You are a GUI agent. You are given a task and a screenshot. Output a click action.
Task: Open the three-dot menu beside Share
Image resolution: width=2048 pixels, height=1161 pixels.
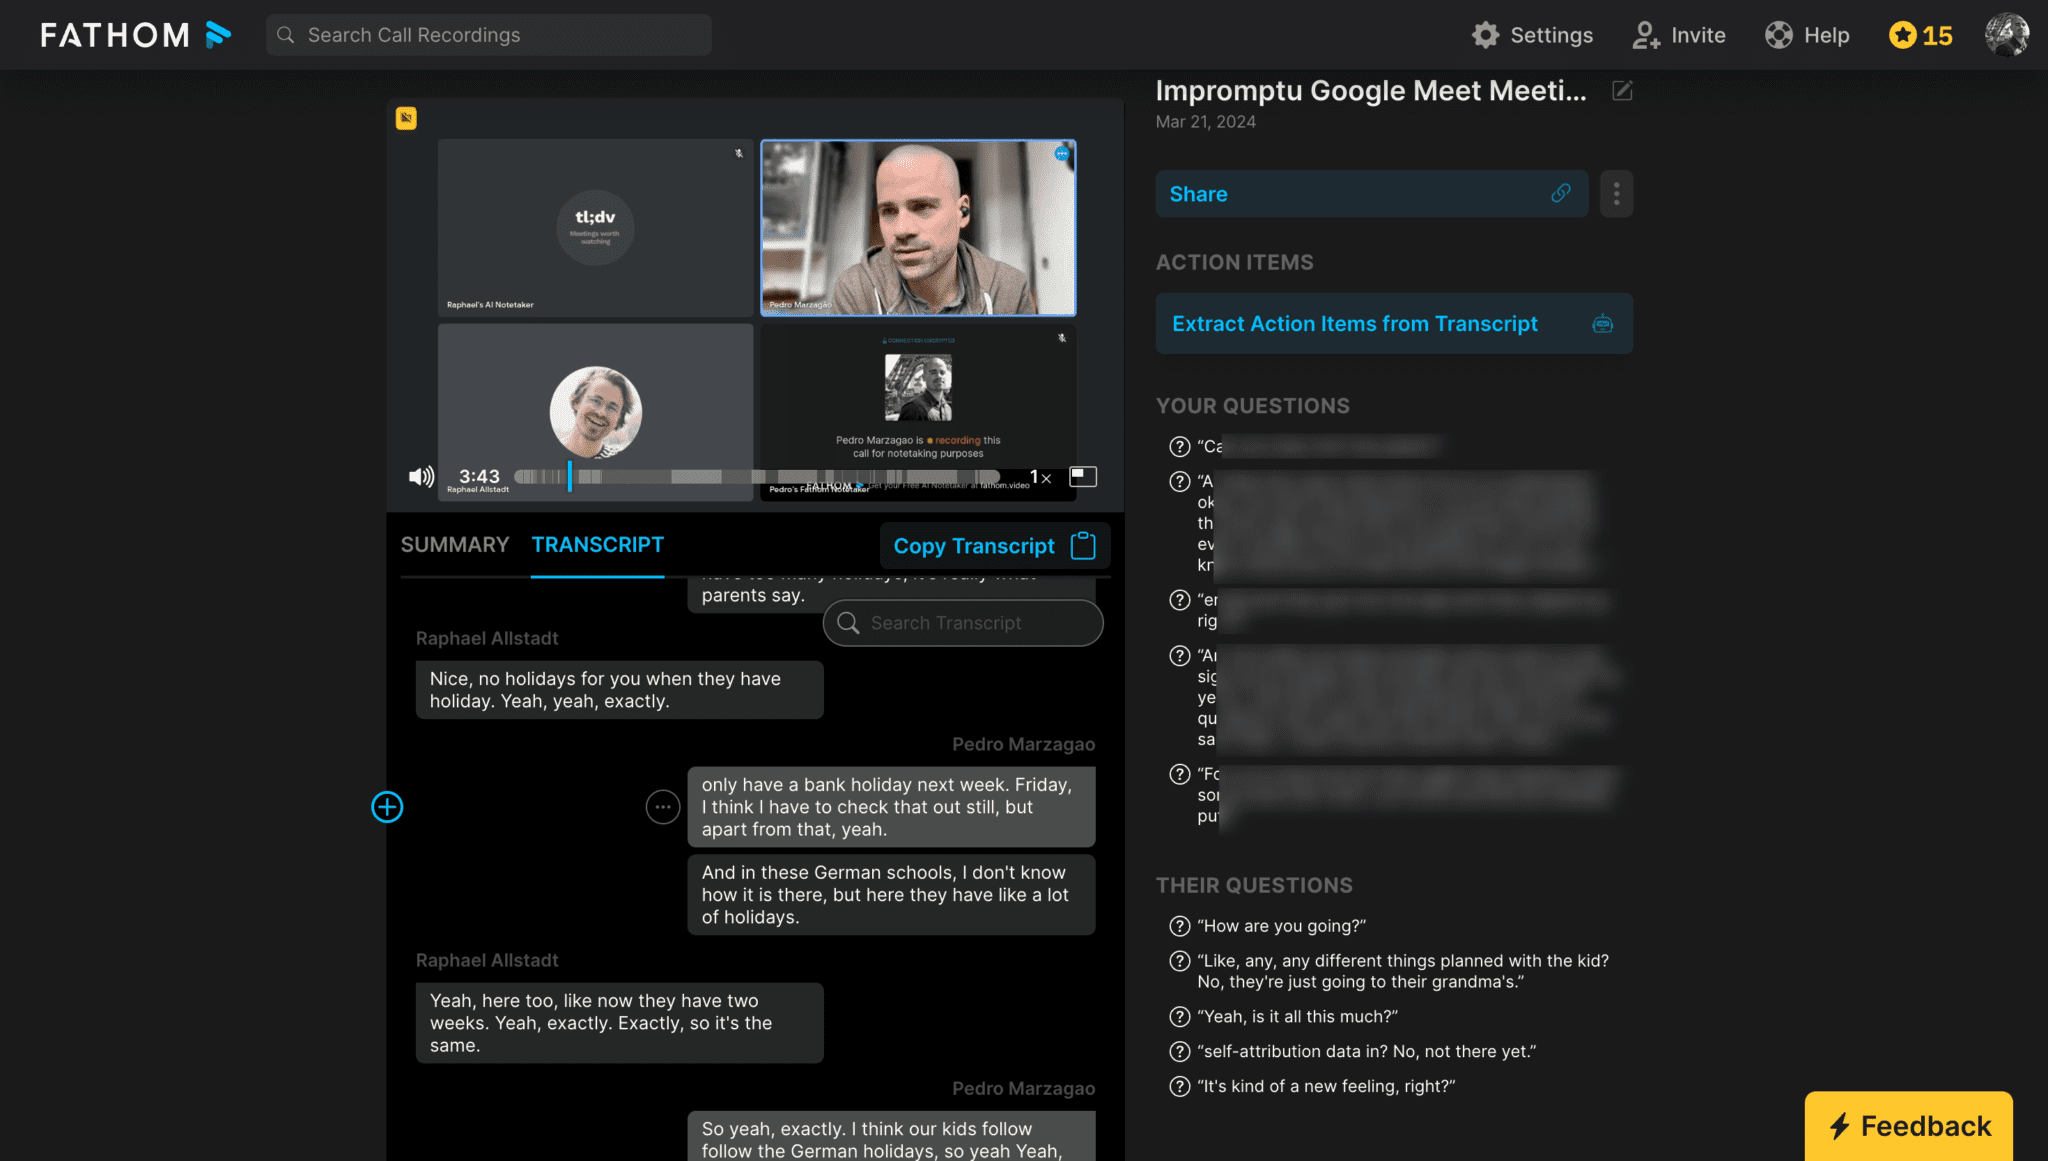point(1616,194)
